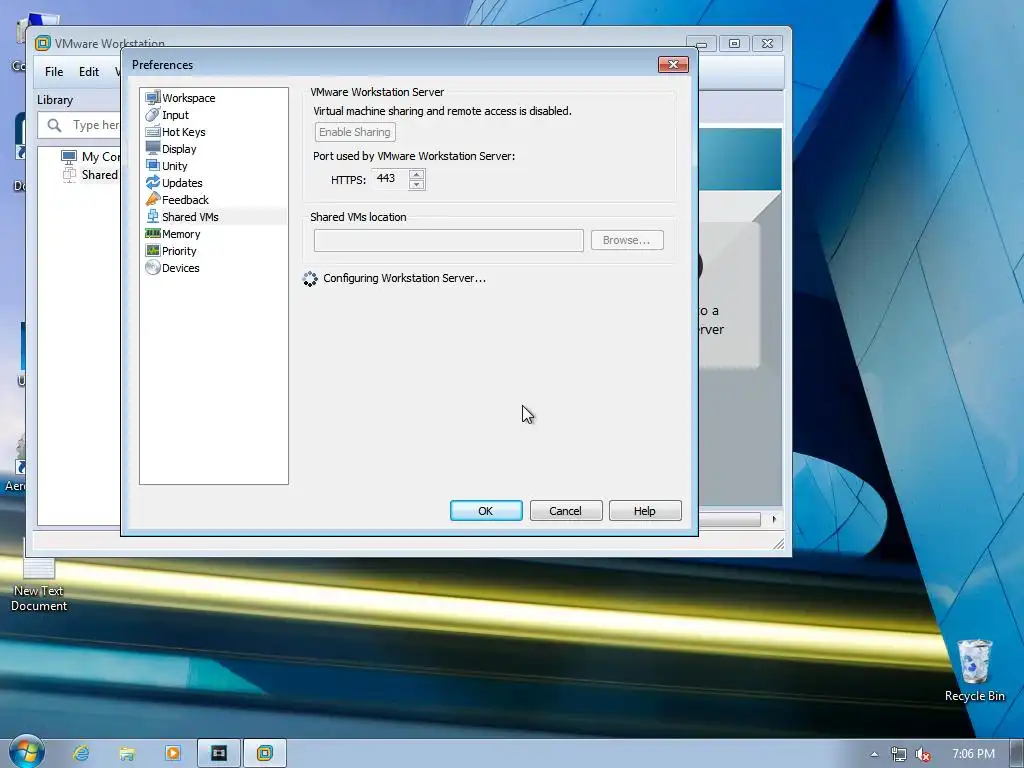Click the library search magnifier icon
The height and width of the screenshot is (768, 1024).
coord(55,125)
